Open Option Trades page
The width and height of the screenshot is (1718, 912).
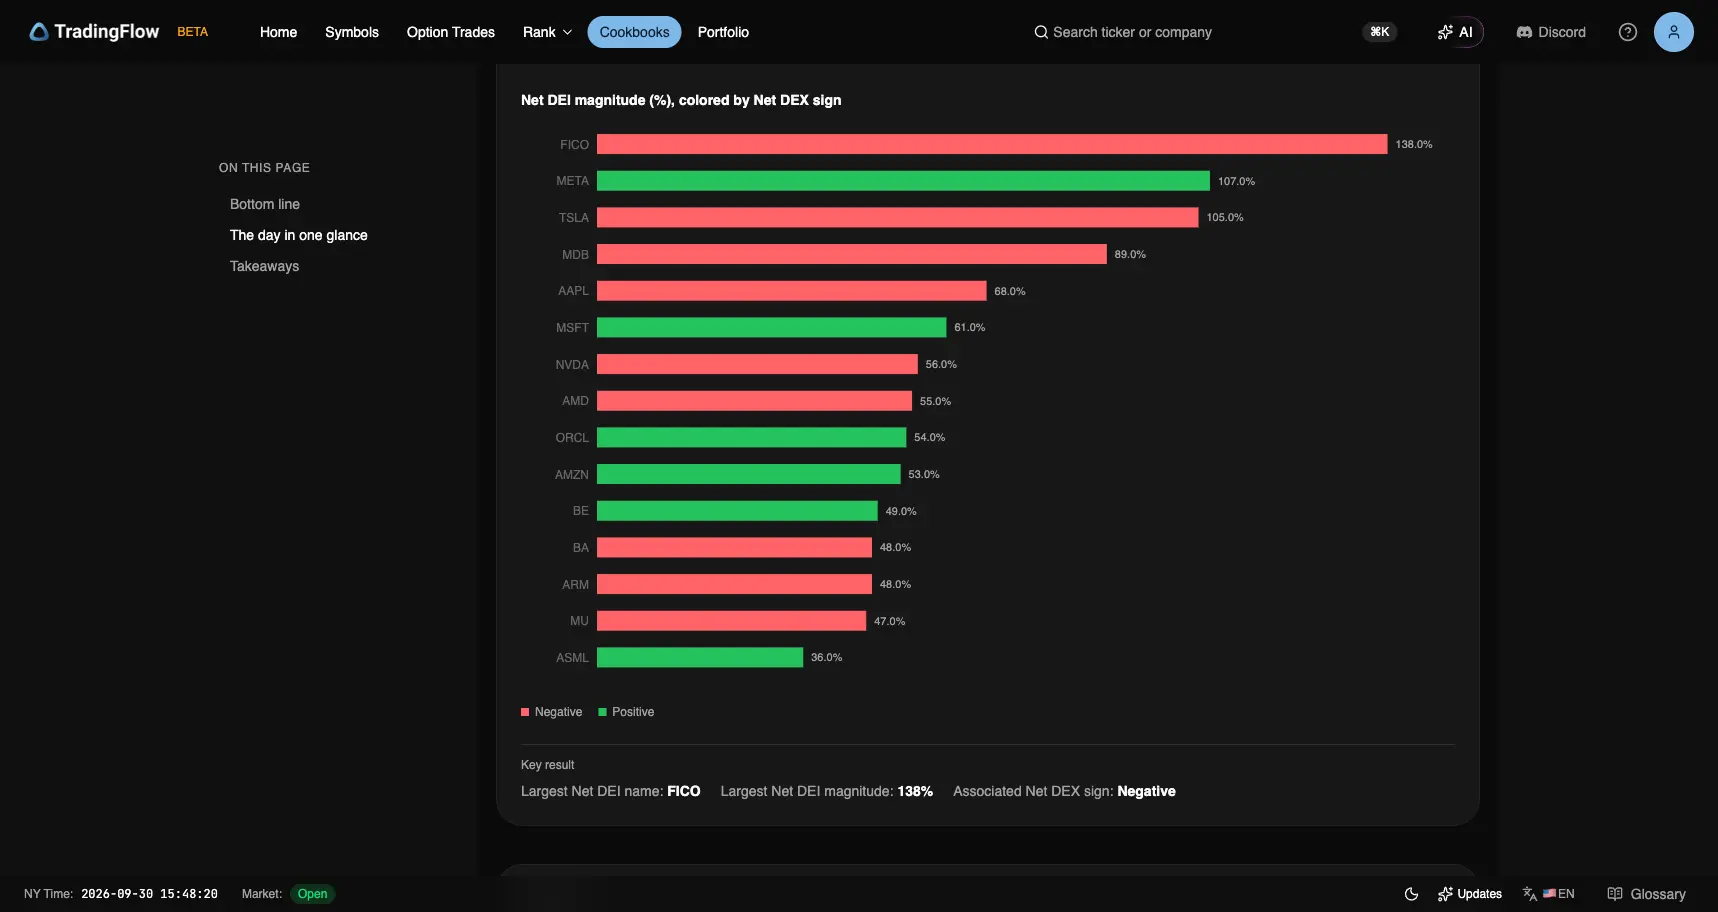451,32
